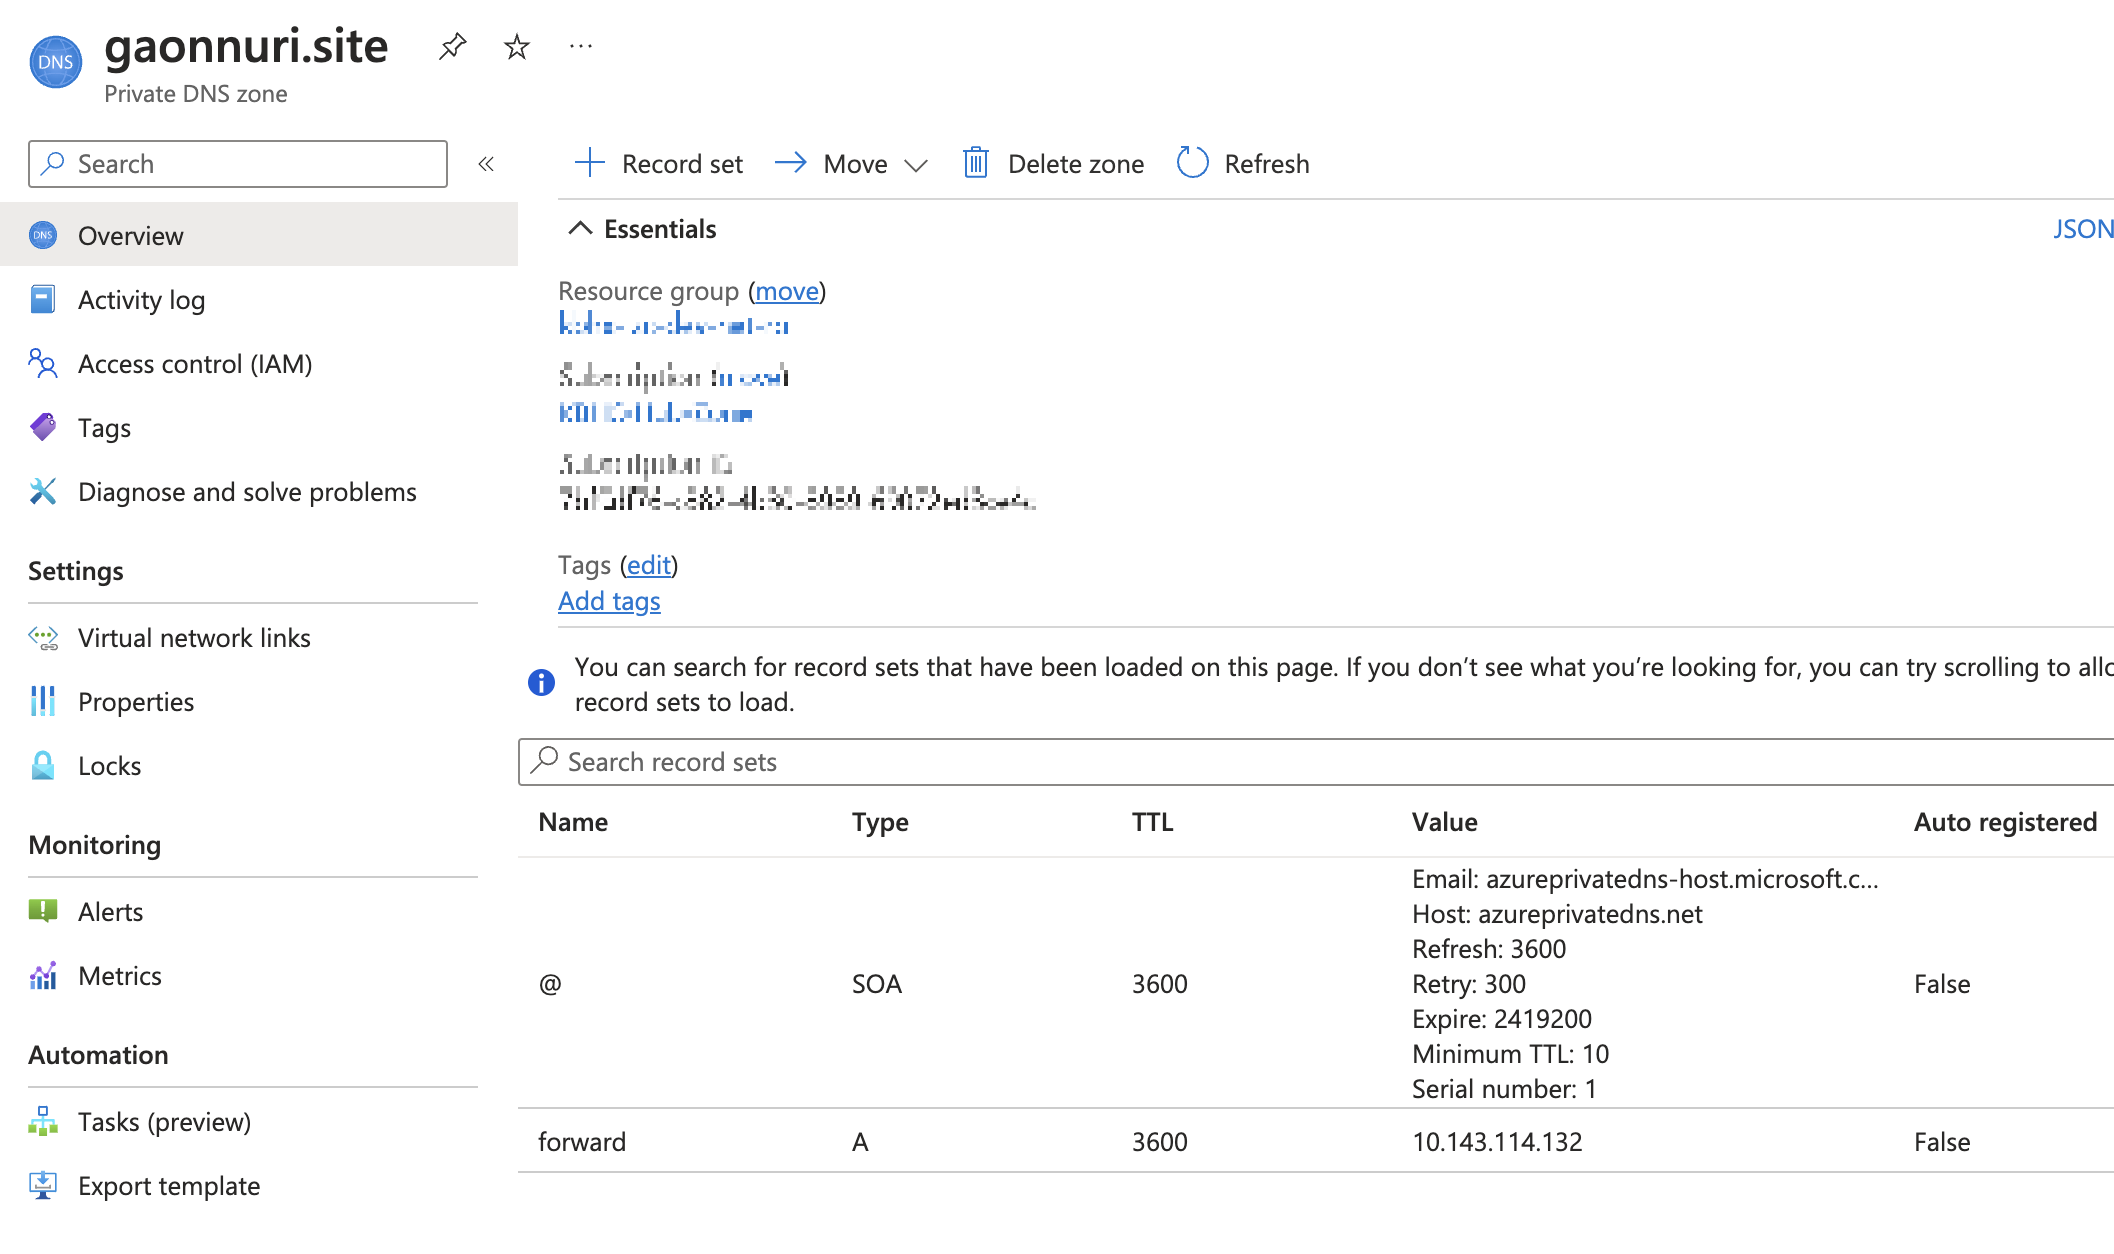Image resolution: width=2114 pixels, height=1254 pixels.
Task: Focus the Search record sets field
Action: (x=1316, y=762)
